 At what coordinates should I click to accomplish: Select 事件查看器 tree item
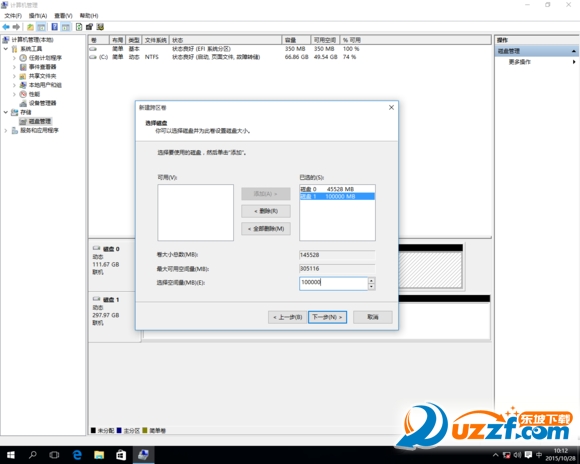(x=43, y=67)
